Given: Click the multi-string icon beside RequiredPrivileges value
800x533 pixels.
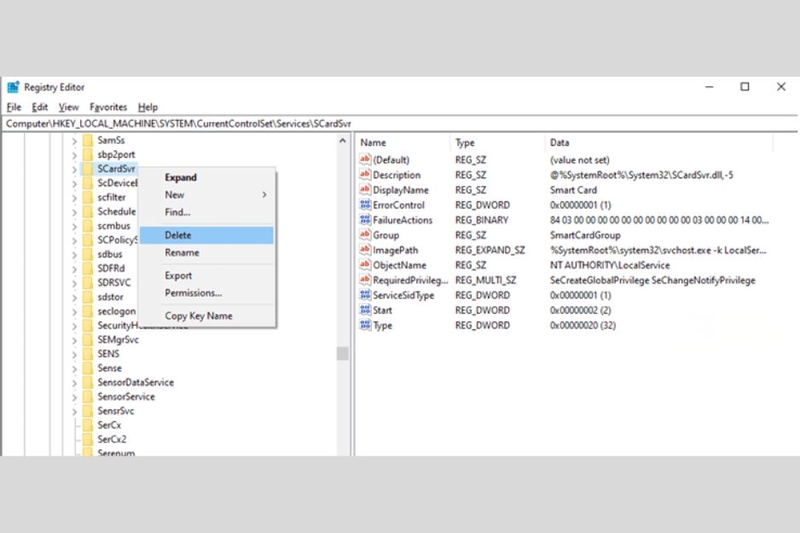Looking at the screenshot, I should click(365, 280).
